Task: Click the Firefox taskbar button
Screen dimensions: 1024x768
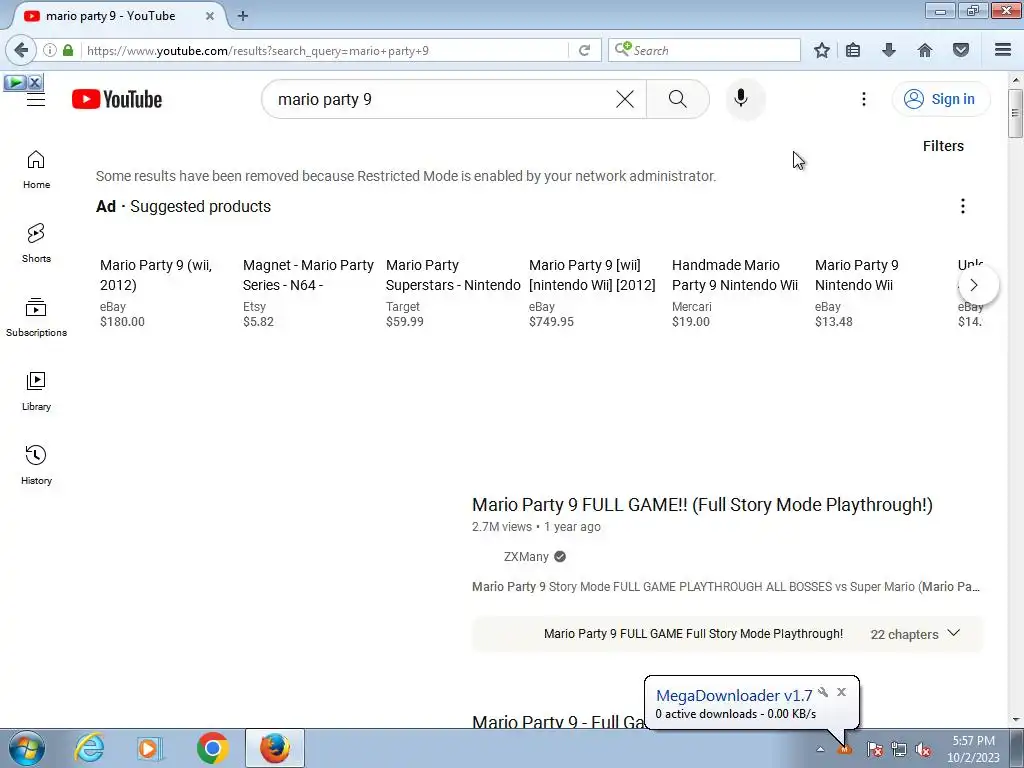Action: (275, 748)
